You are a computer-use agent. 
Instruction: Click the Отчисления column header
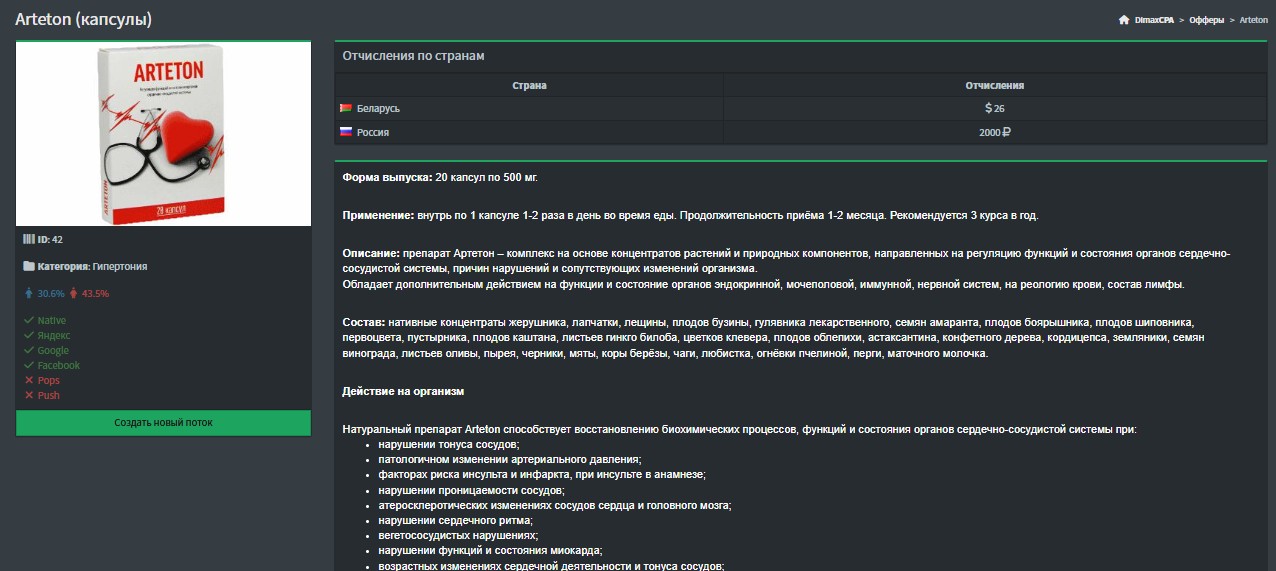(x=994, y=86)
